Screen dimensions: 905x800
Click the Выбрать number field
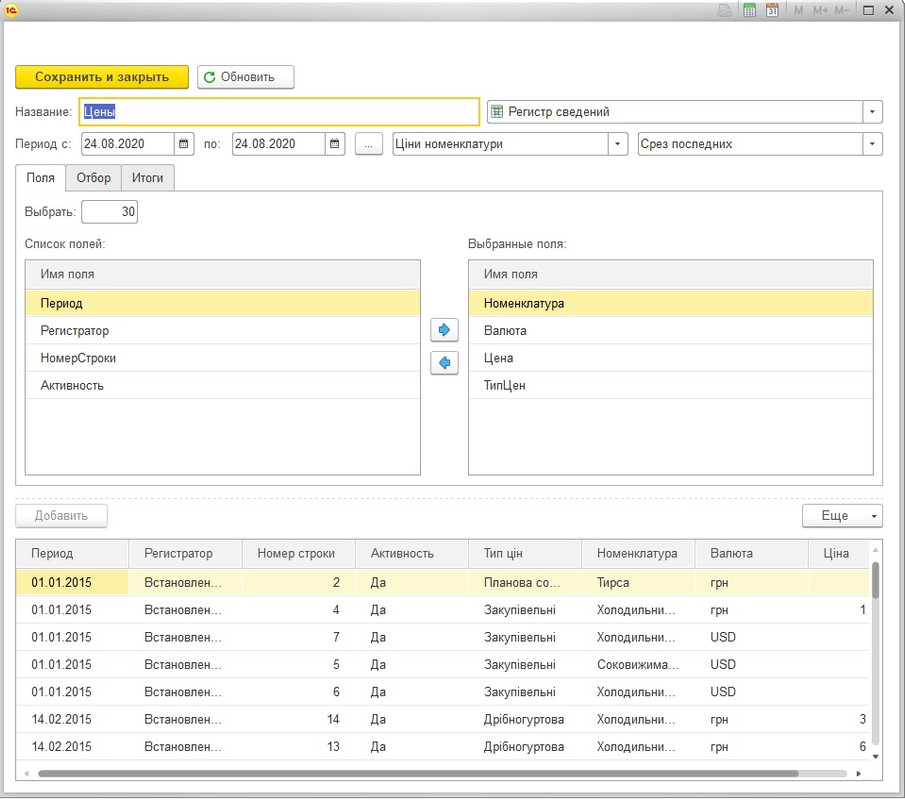109,212
